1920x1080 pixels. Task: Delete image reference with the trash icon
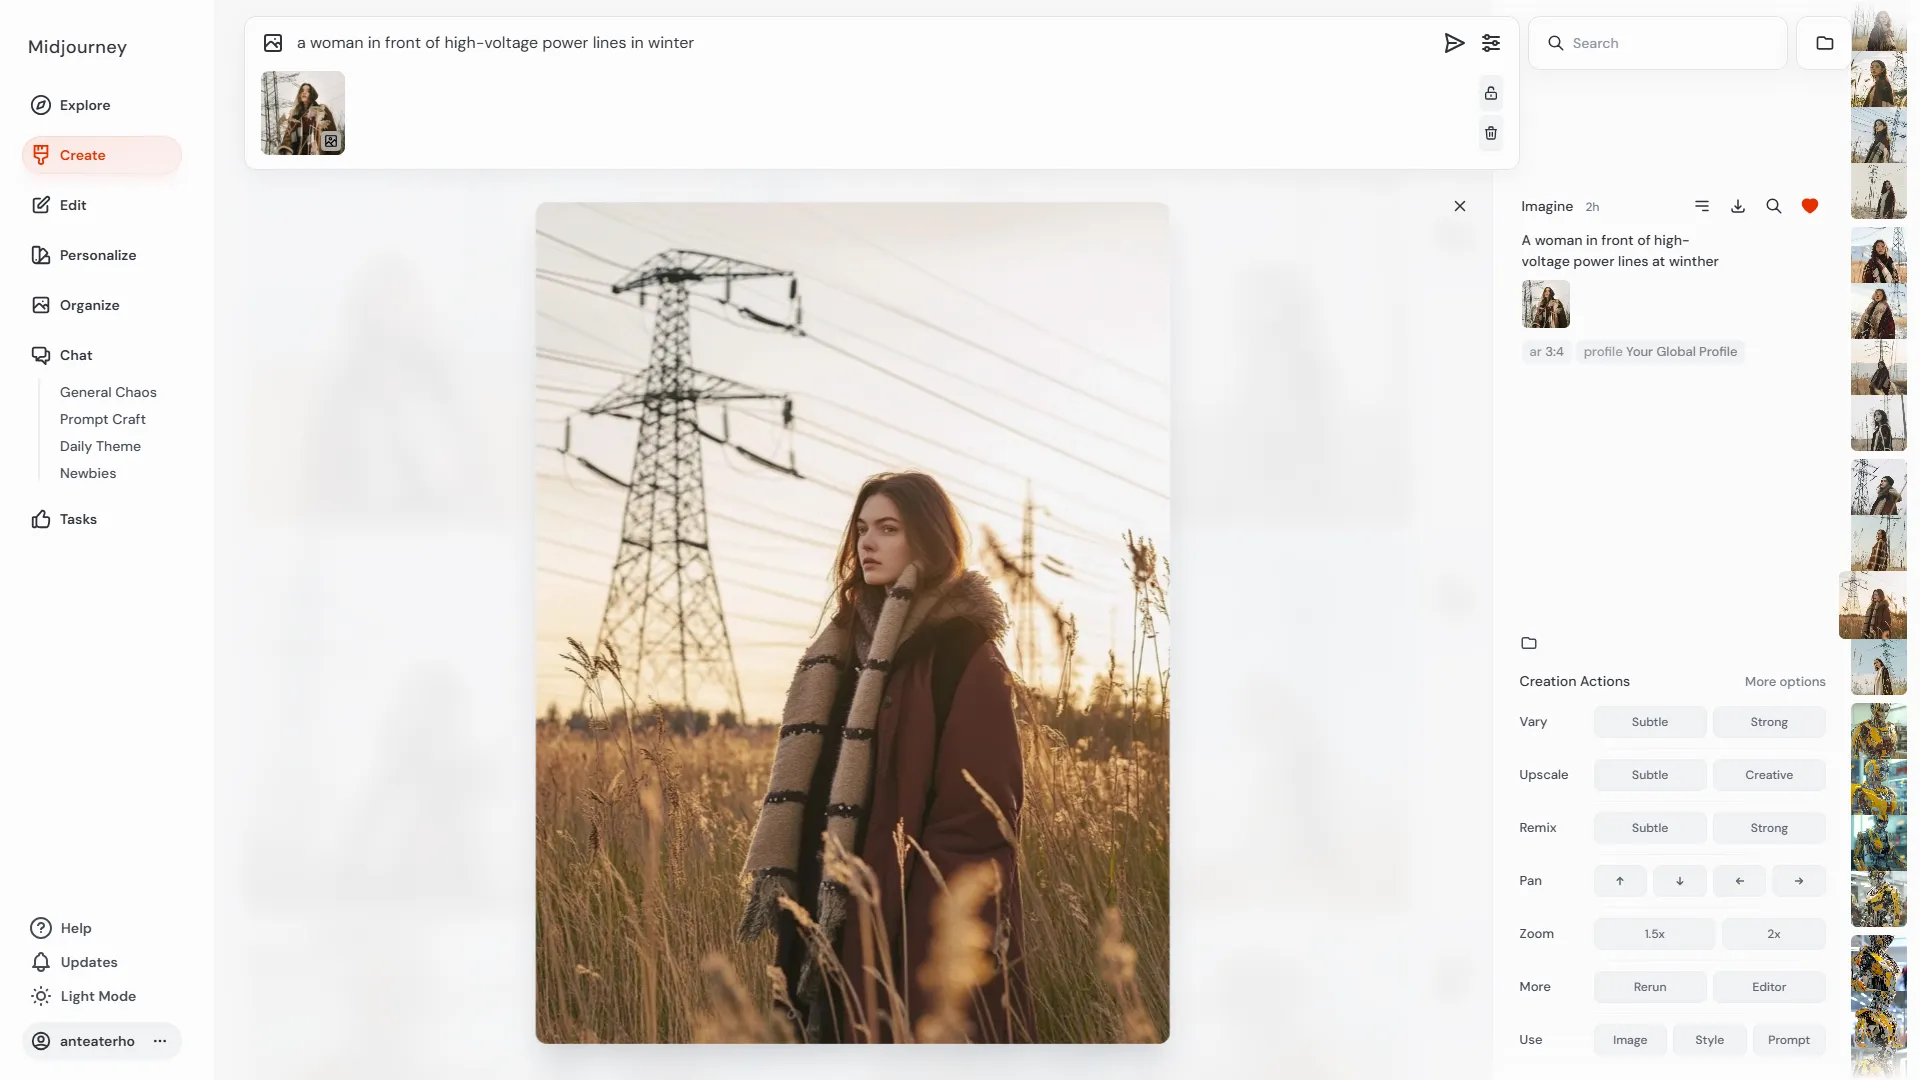(1491, 133)
